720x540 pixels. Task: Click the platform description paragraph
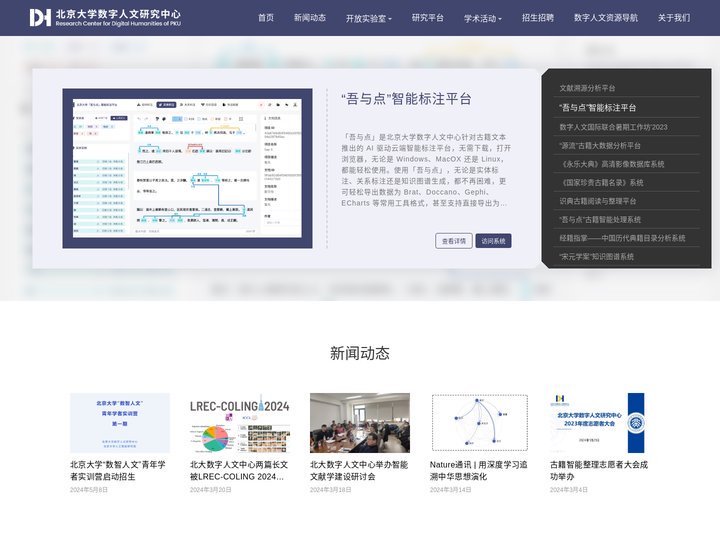click(x=426, y=170)
